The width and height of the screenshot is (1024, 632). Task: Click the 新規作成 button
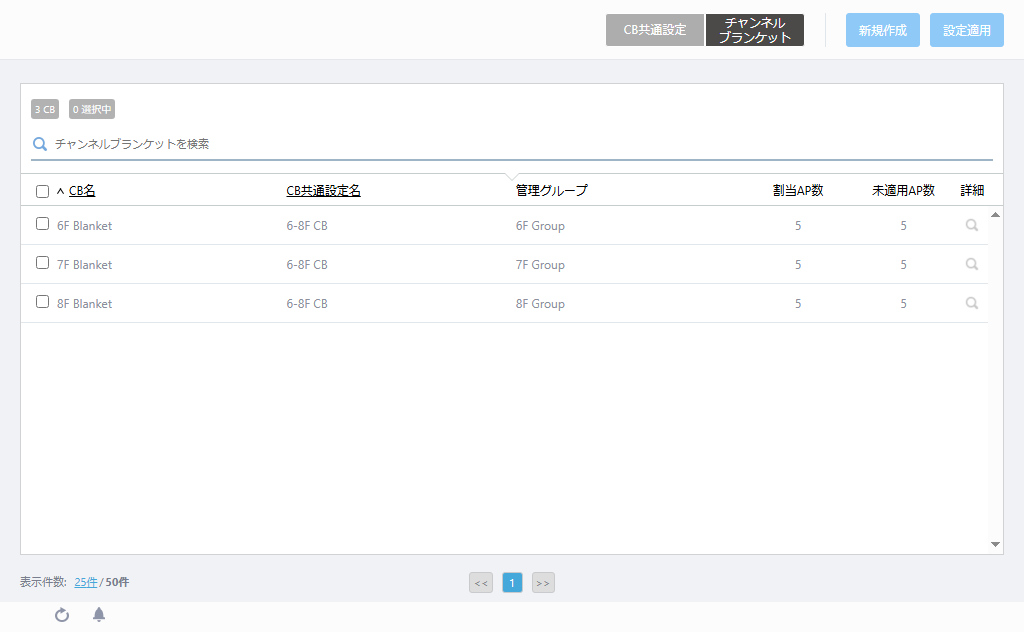pyautogui.click(x=883, y=30)
